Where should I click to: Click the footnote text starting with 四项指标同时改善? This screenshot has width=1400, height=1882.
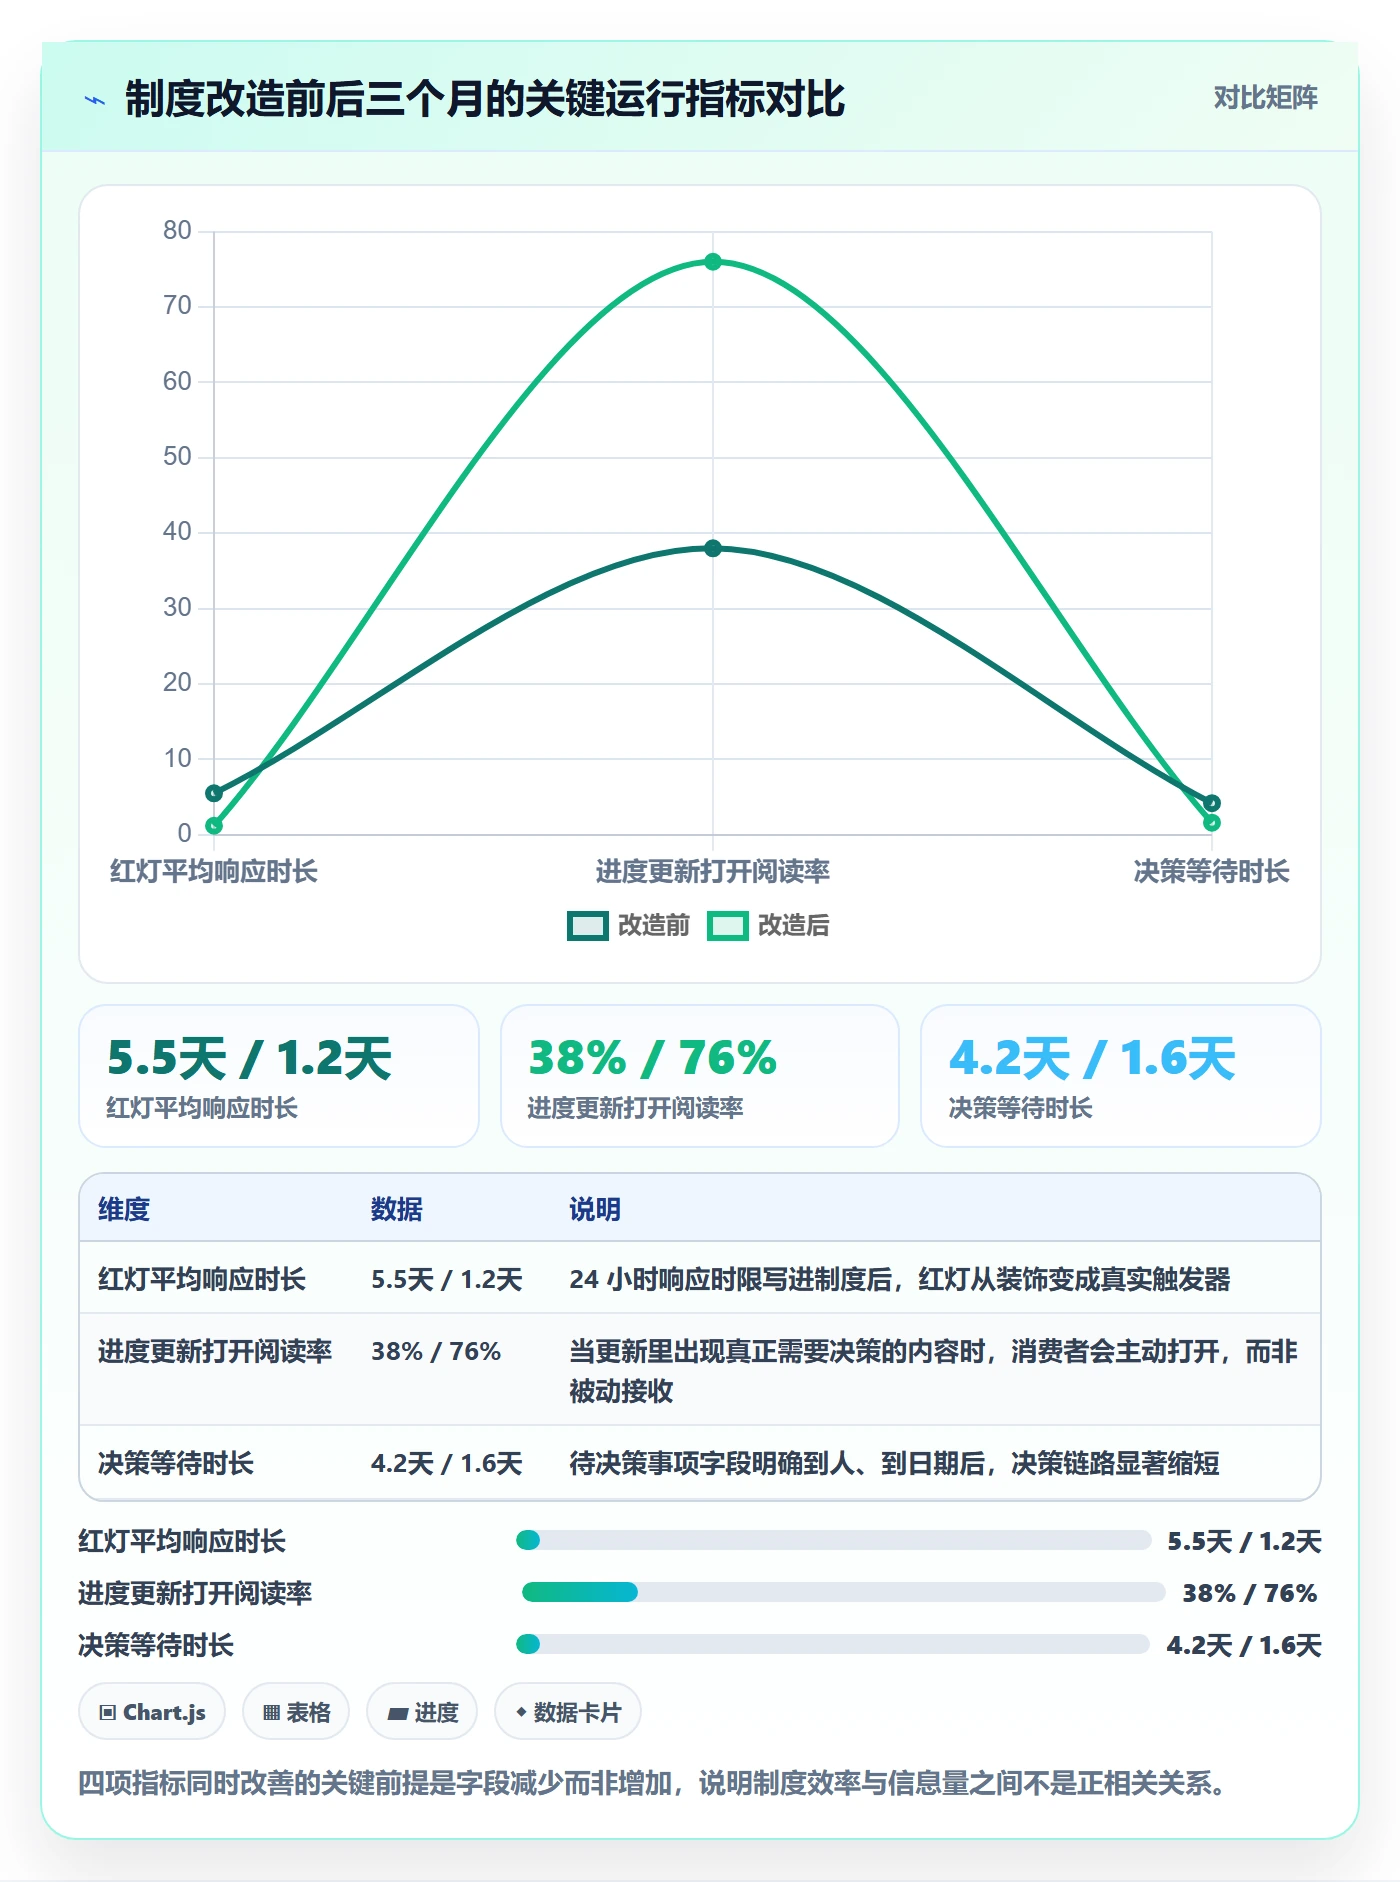pyautogui.click(x=653, y=1783)
